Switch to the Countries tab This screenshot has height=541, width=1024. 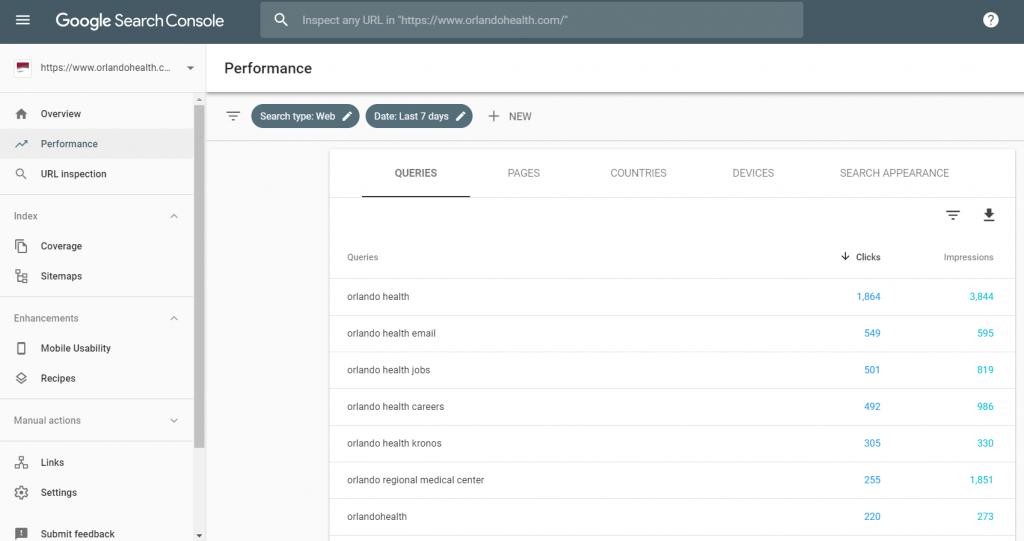point(638,173)
